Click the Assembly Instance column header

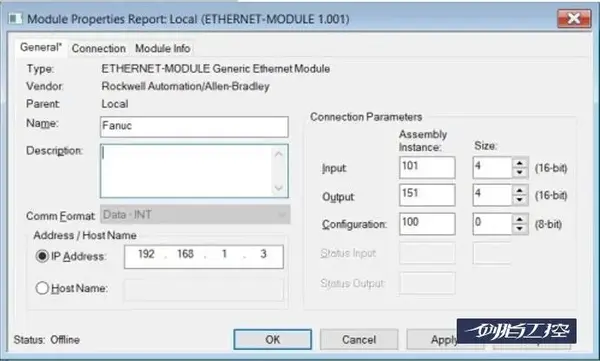(423, 140)
